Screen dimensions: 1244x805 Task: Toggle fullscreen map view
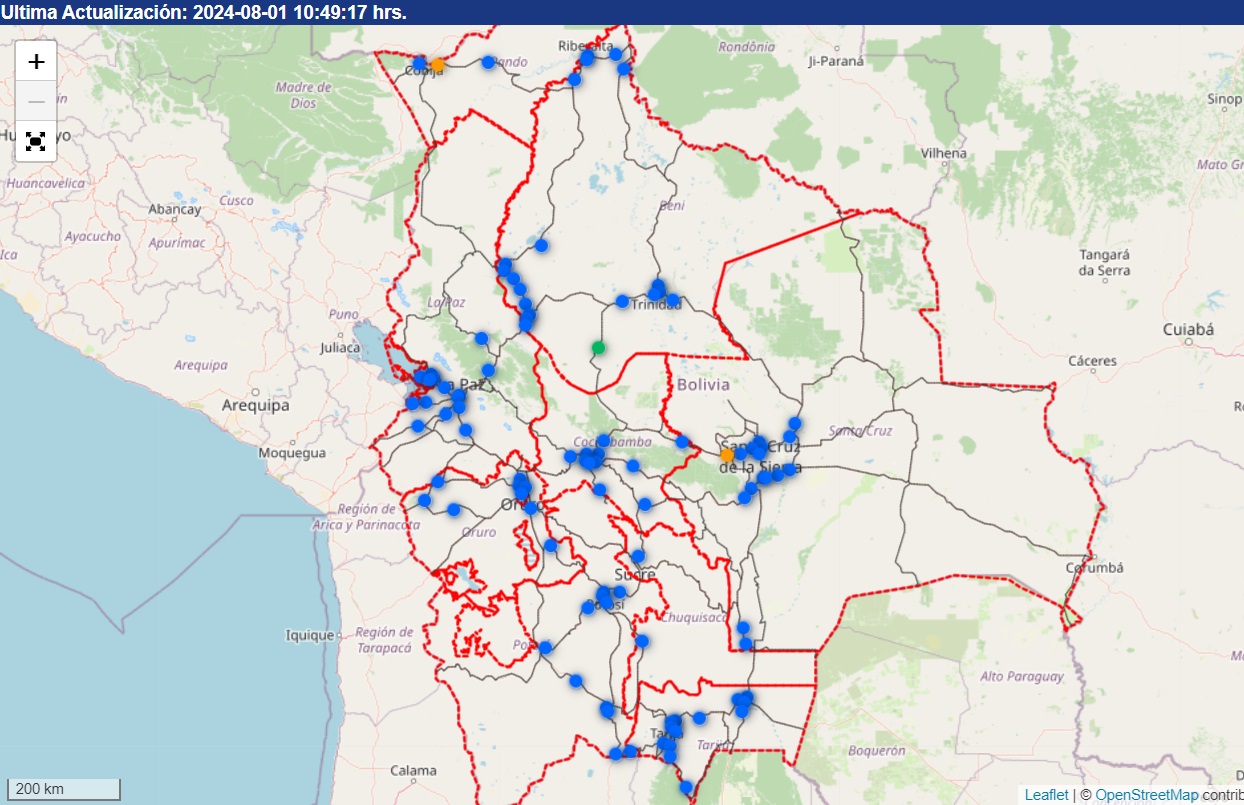coord(36,141)
